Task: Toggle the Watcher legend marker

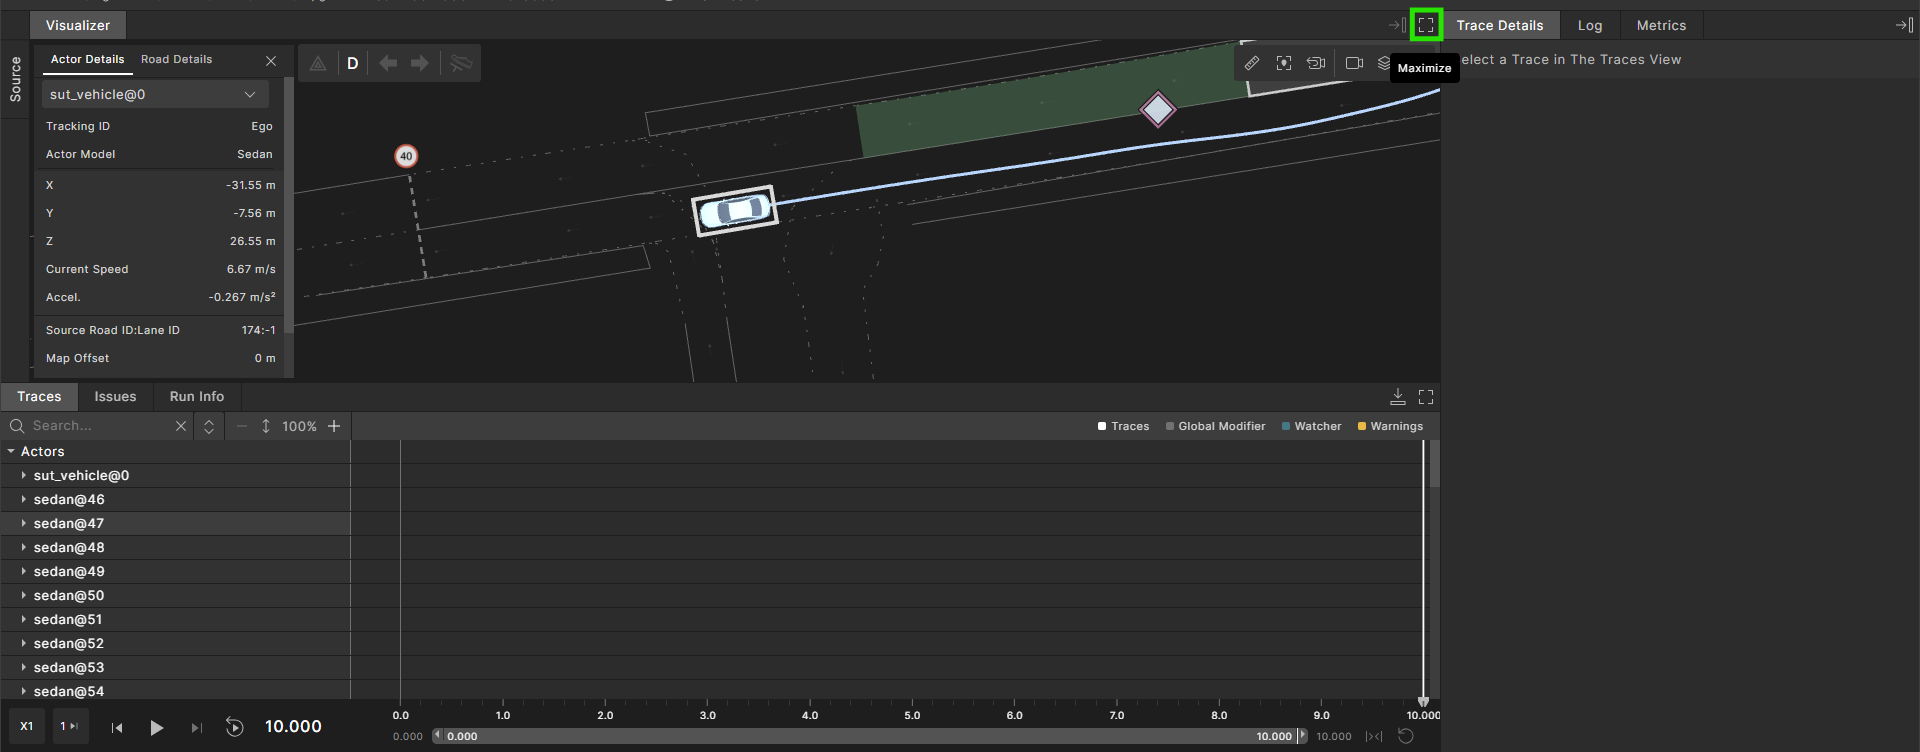Action: click(1285, 426)
